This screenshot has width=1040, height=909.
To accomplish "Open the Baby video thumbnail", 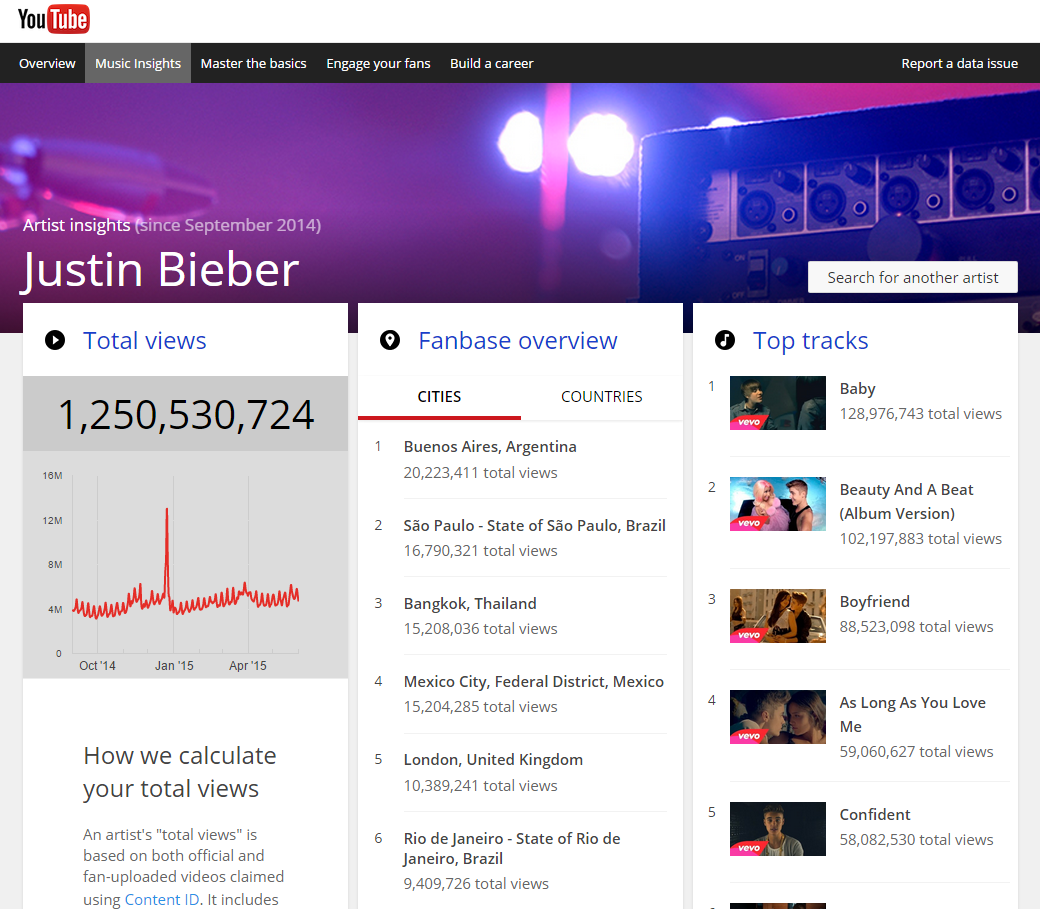I will coord(777,403).
